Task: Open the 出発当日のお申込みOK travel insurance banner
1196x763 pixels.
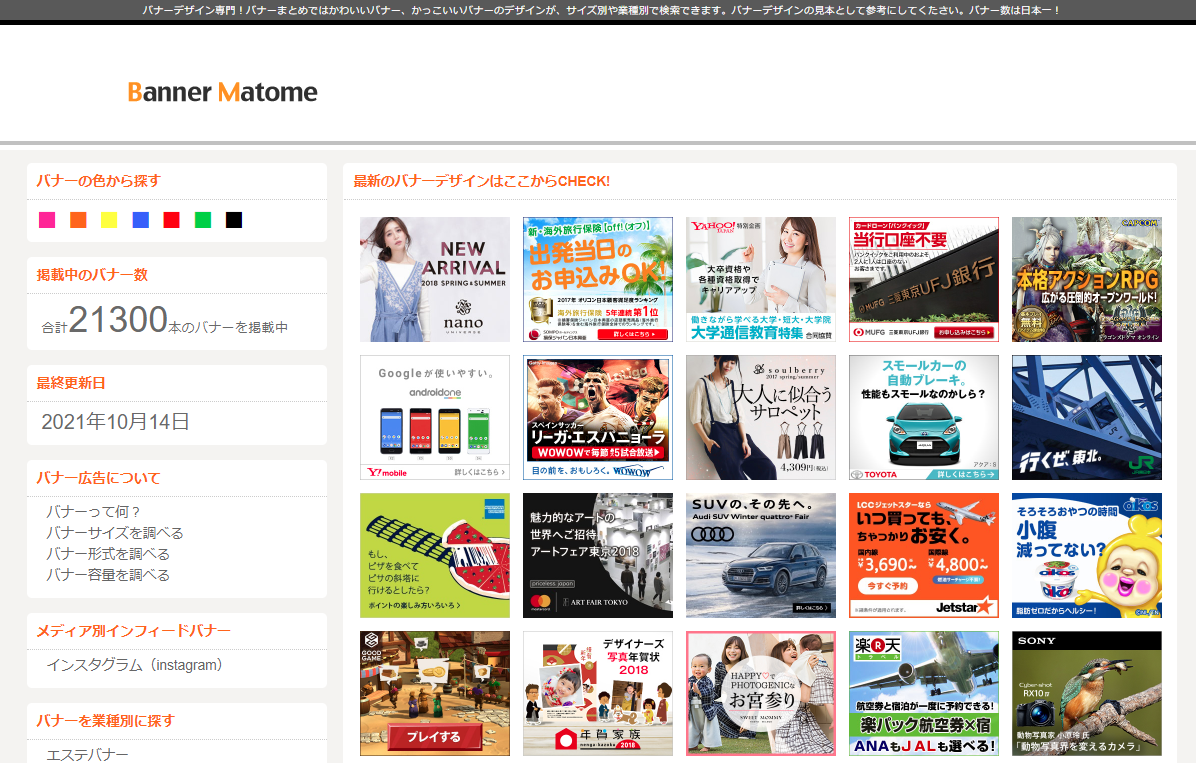Action: (x=598, y=279)
